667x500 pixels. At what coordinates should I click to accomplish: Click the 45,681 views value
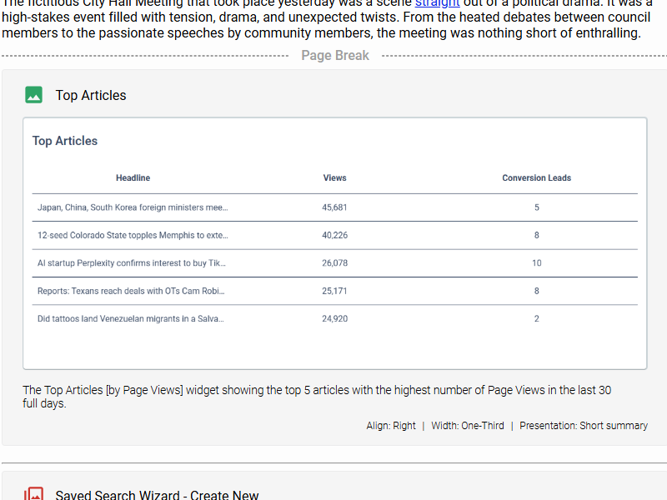(x=335, y=208)
